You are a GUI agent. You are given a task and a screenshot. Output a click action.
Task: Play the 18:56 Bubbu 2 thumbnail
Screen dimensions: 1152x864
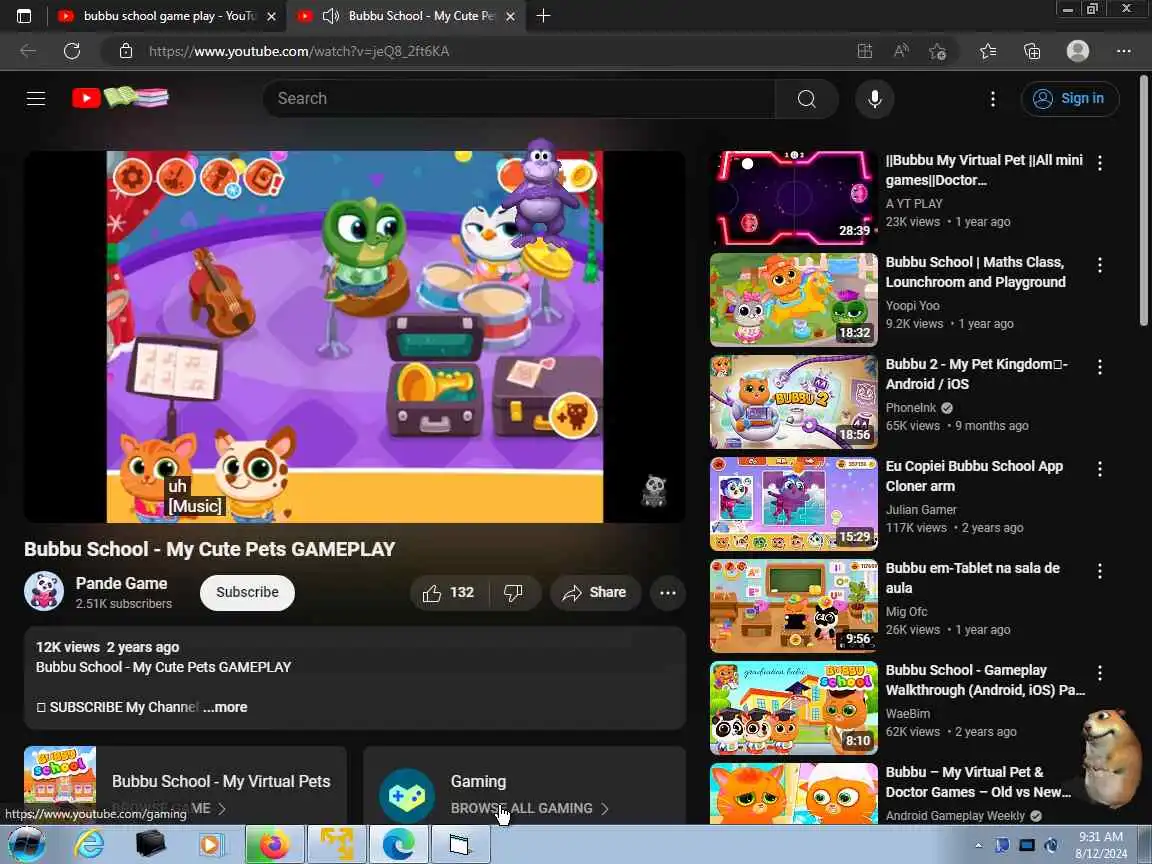click(793, 402)
